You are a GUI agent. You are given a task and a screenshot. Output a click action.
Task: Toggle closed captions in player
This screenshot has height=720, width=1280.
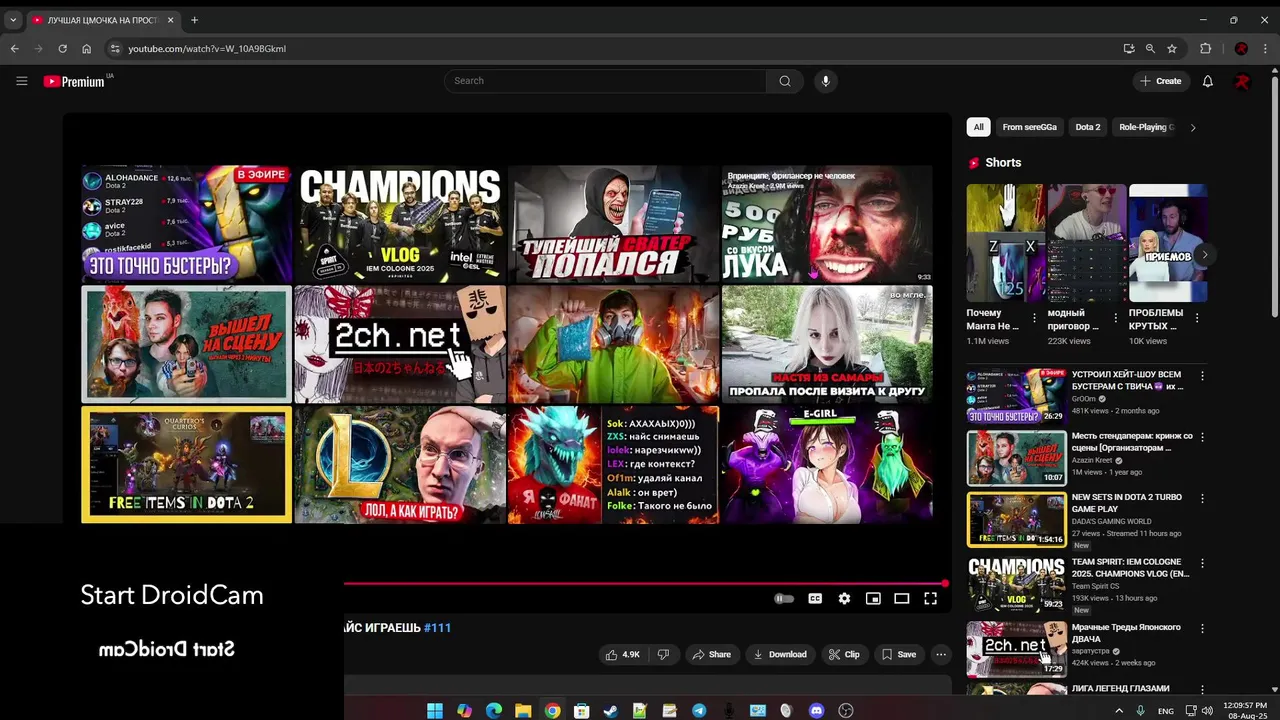click(x=815, y=599)
